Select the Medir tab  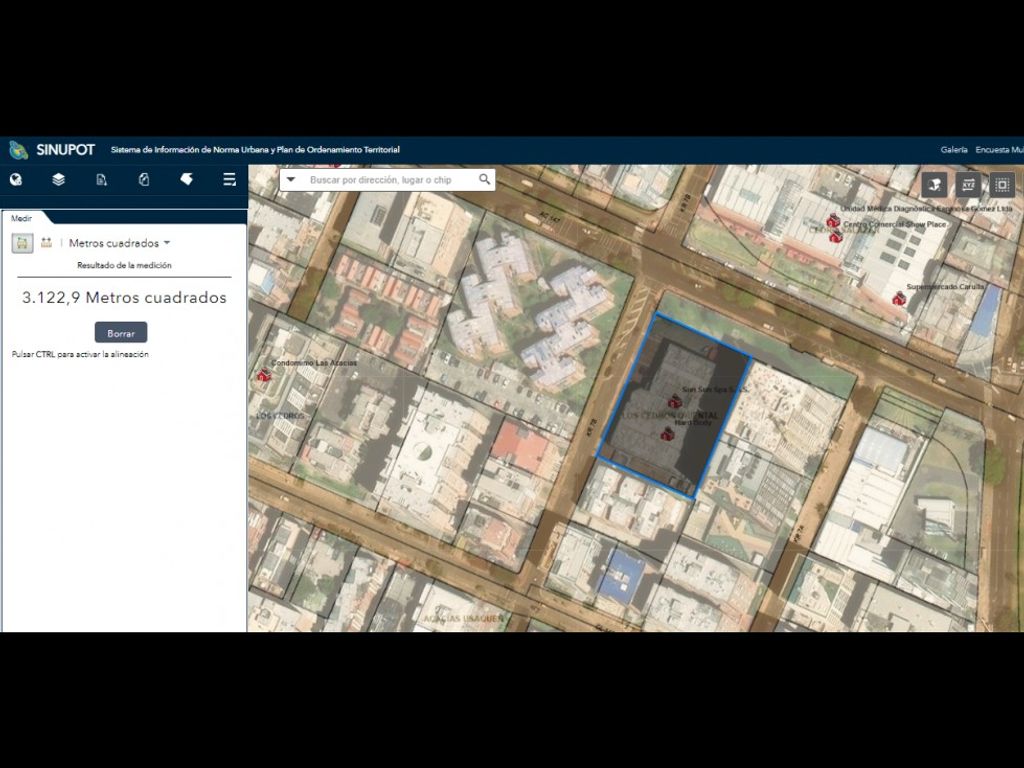[21, 217]
